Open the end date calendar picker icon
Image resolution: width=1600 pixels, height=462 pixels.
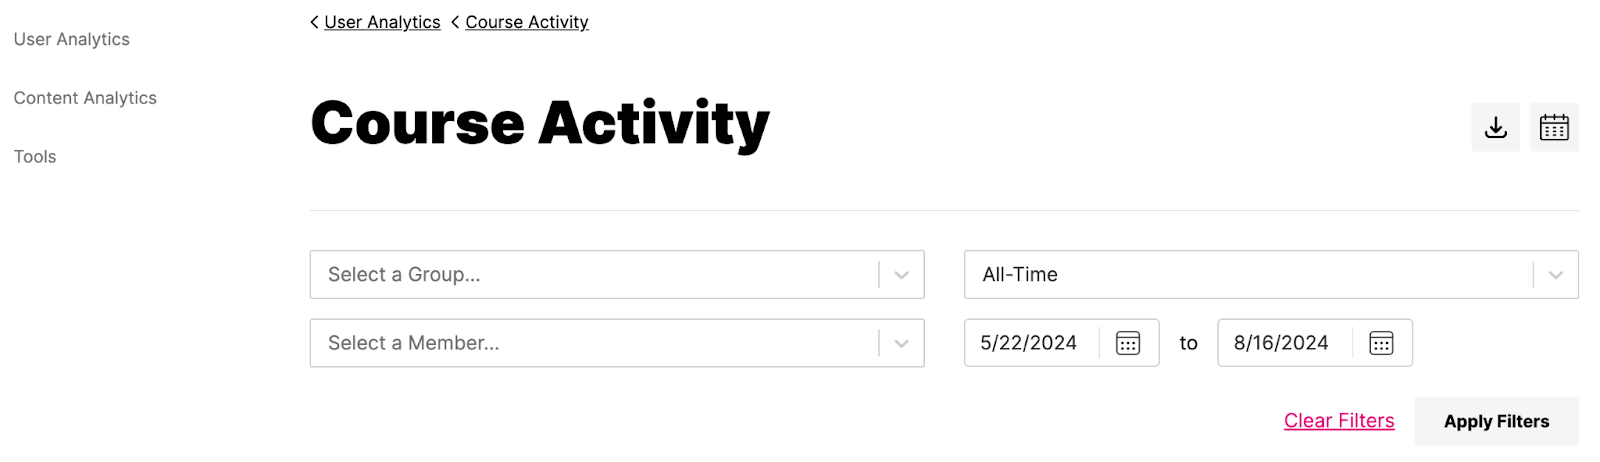[1381, 343]
